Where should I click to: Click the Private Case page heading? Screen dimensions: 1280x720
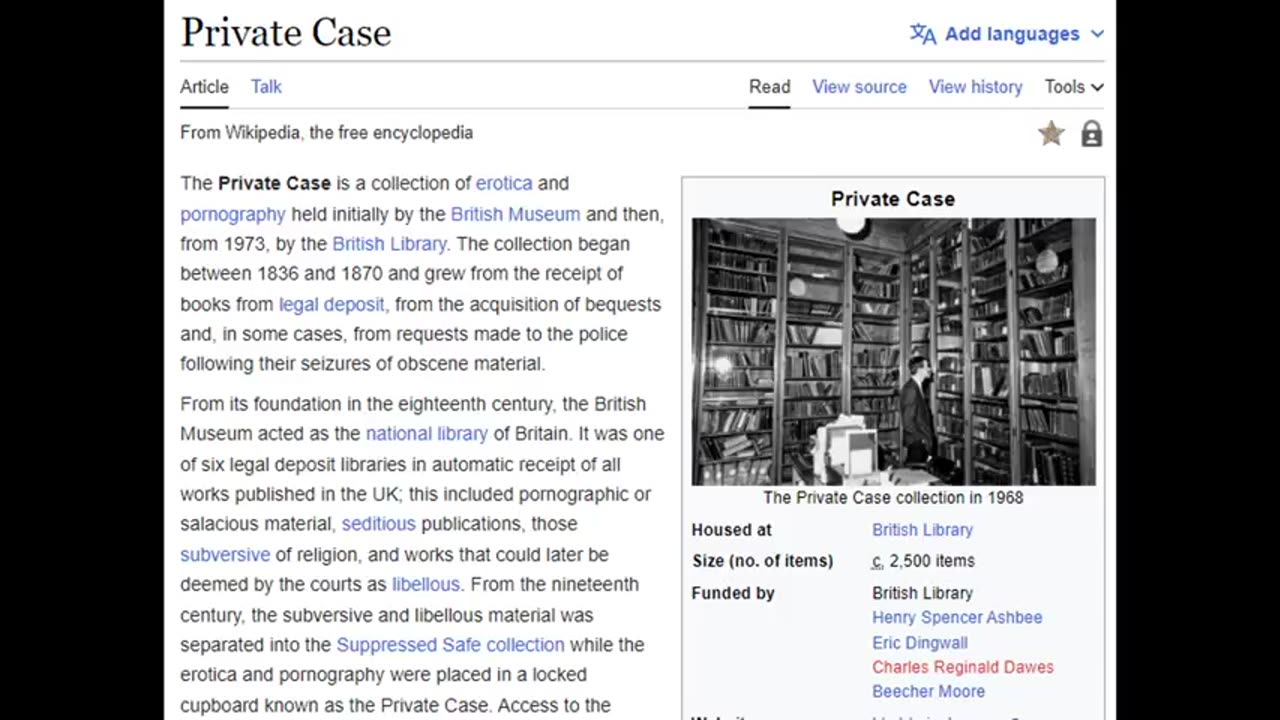coord(286,33)
